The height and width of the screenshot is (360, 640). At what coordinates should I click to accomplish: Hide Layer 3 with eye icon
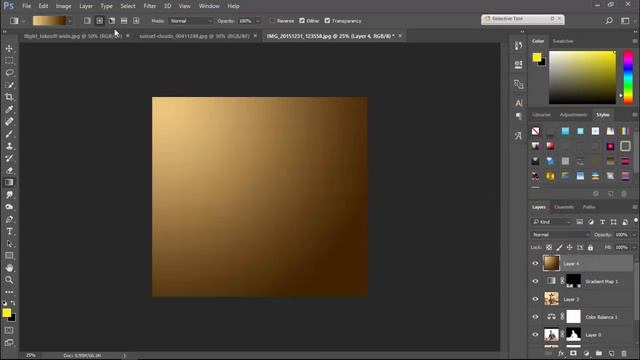pyautogui.click(x=536, y=299)
